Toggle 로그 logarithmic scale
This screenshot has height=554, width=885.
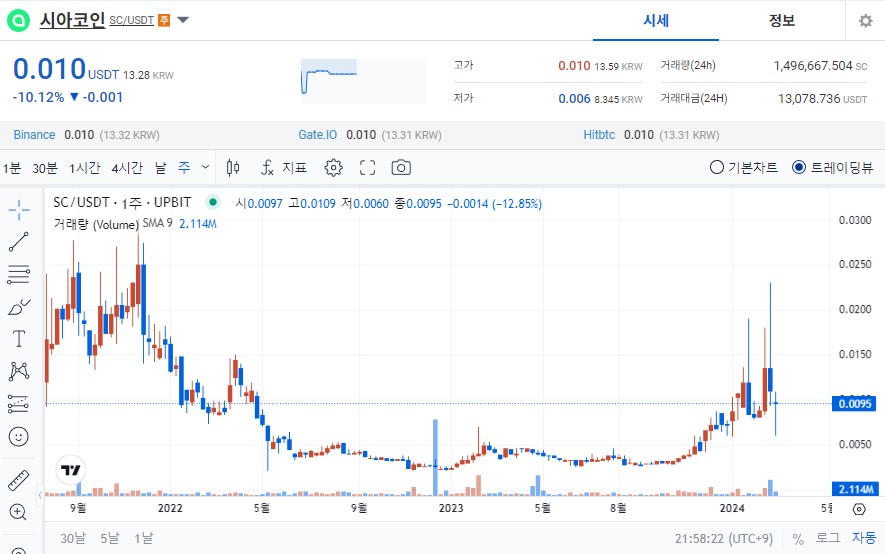tap(828, 538)
